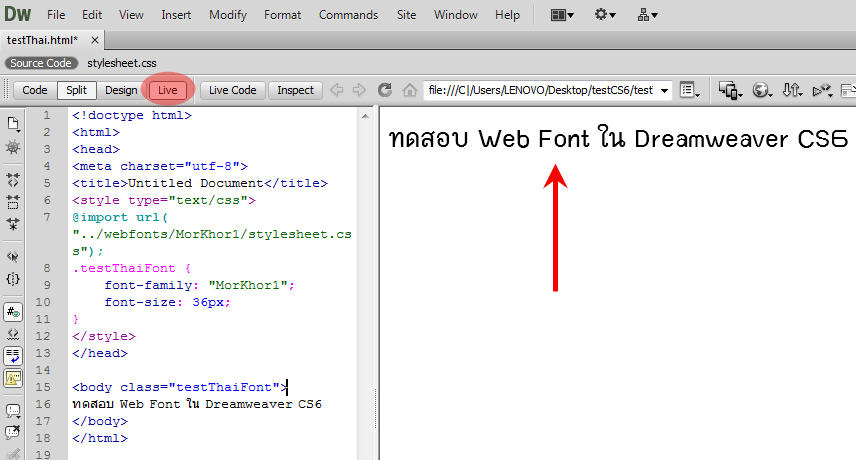
Task: Go to the Home page icon
Action: pos(409,90)
